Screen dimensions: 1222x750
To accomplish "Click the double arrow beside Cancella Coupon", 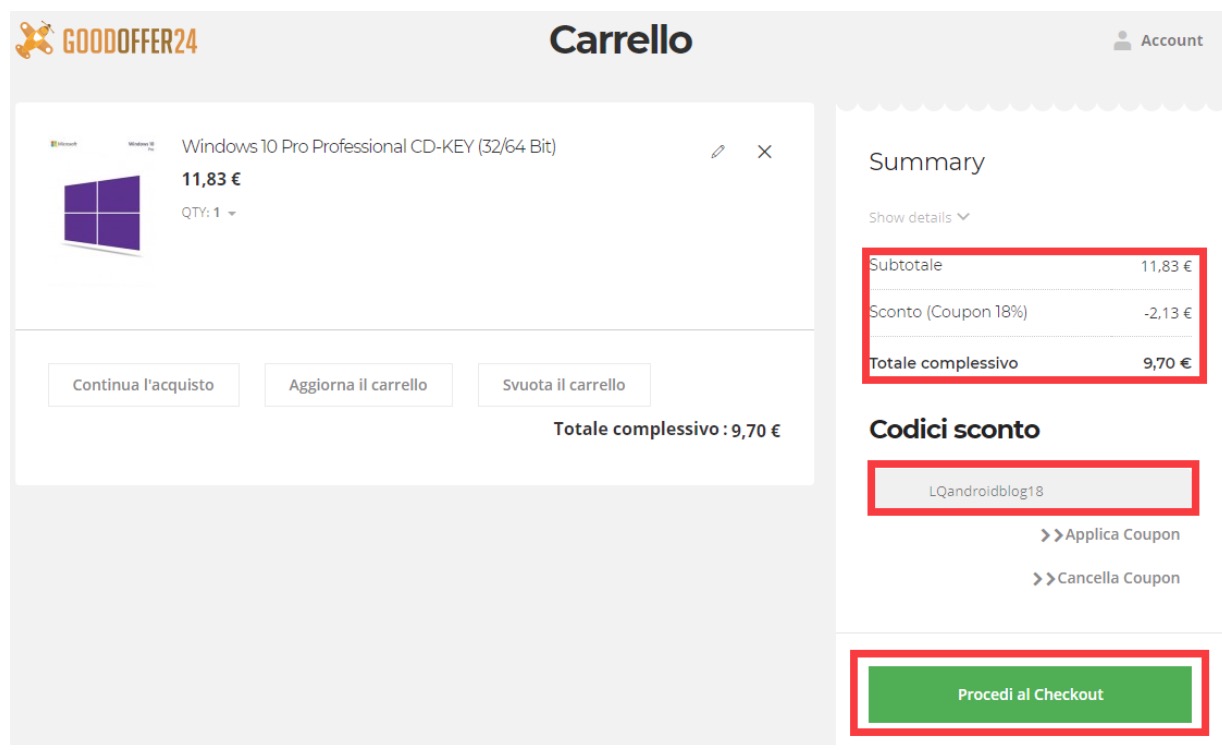I will [1043, 579].
